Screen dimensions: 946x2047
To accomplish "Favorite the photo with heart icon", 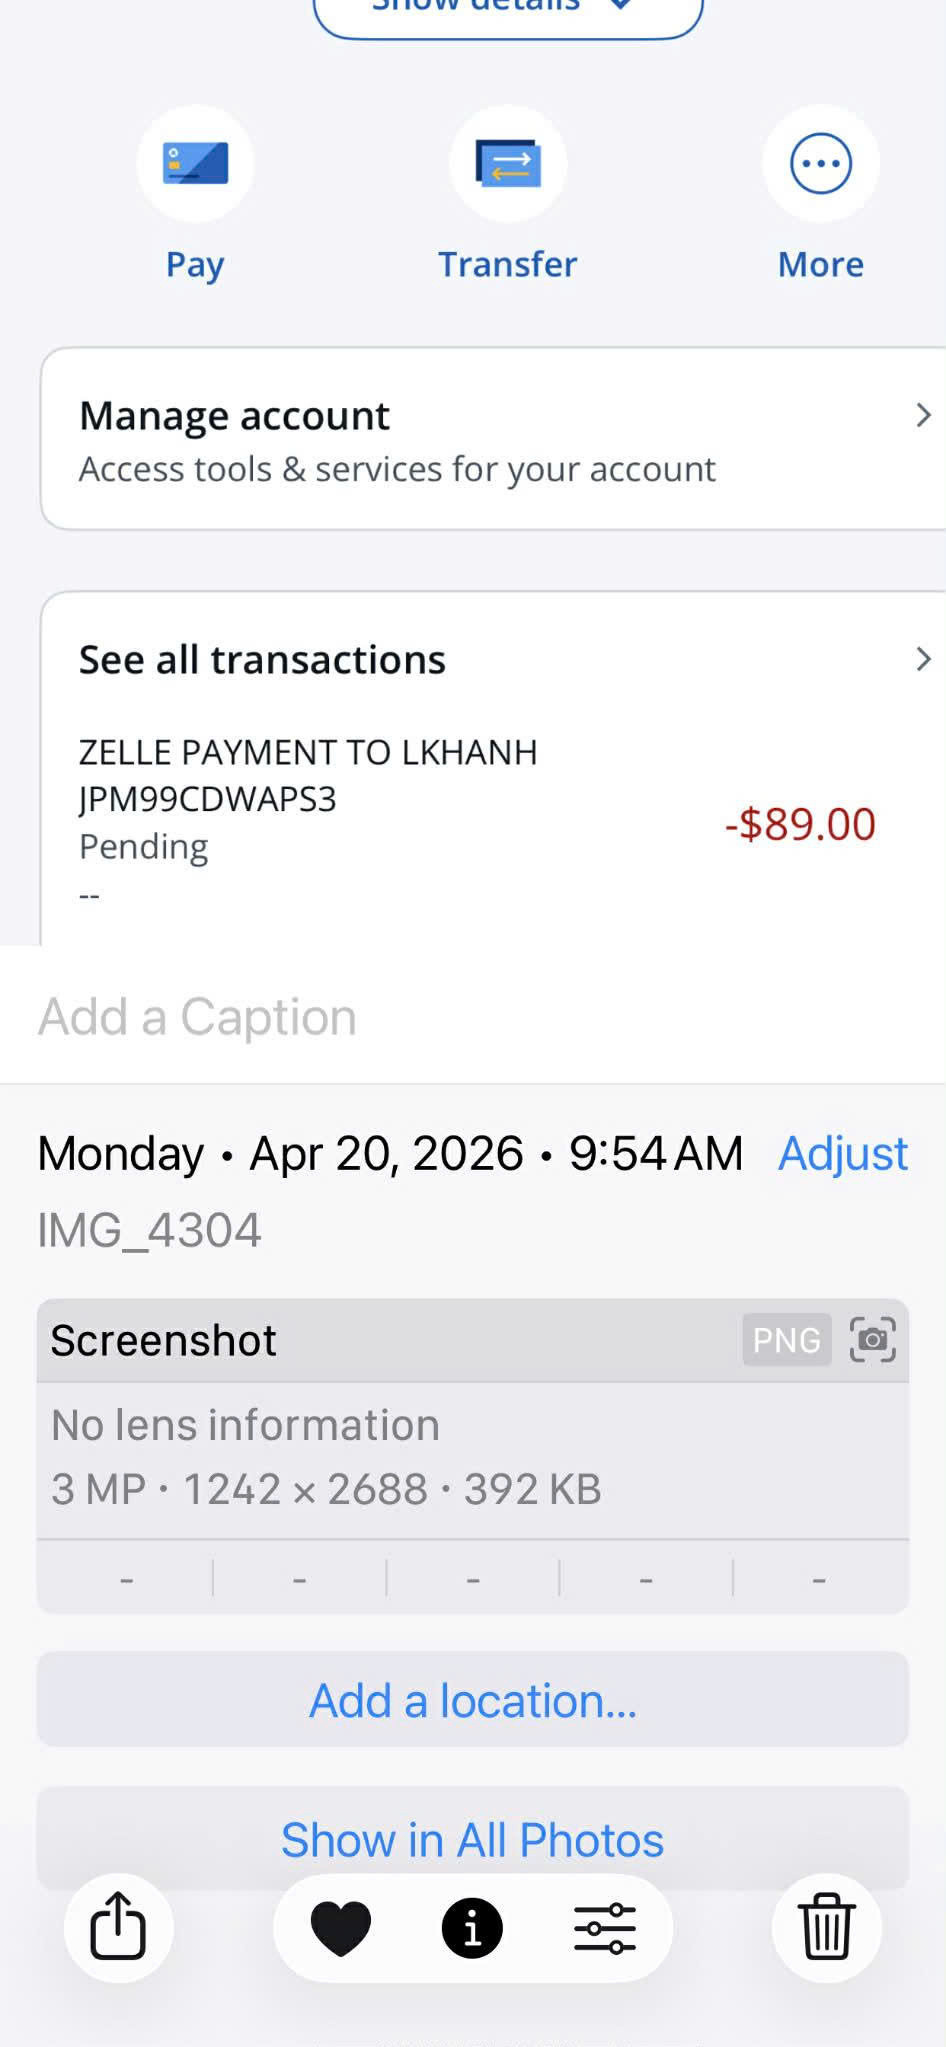I will (x=341, y=1928).
